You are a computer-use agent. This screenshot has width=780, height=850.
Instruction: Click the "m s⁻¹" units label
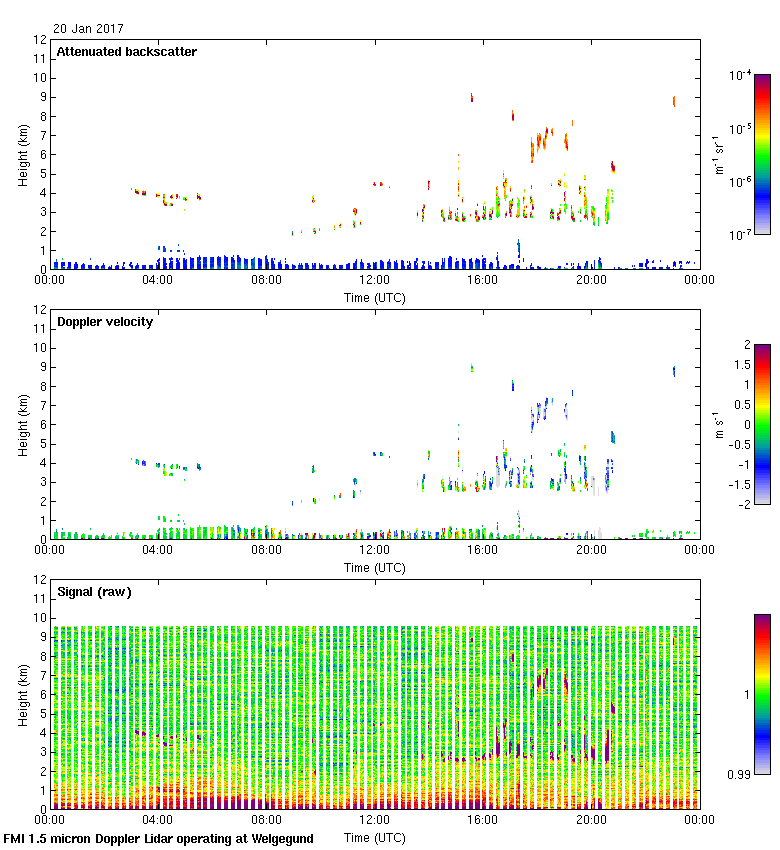coord(718,425)
